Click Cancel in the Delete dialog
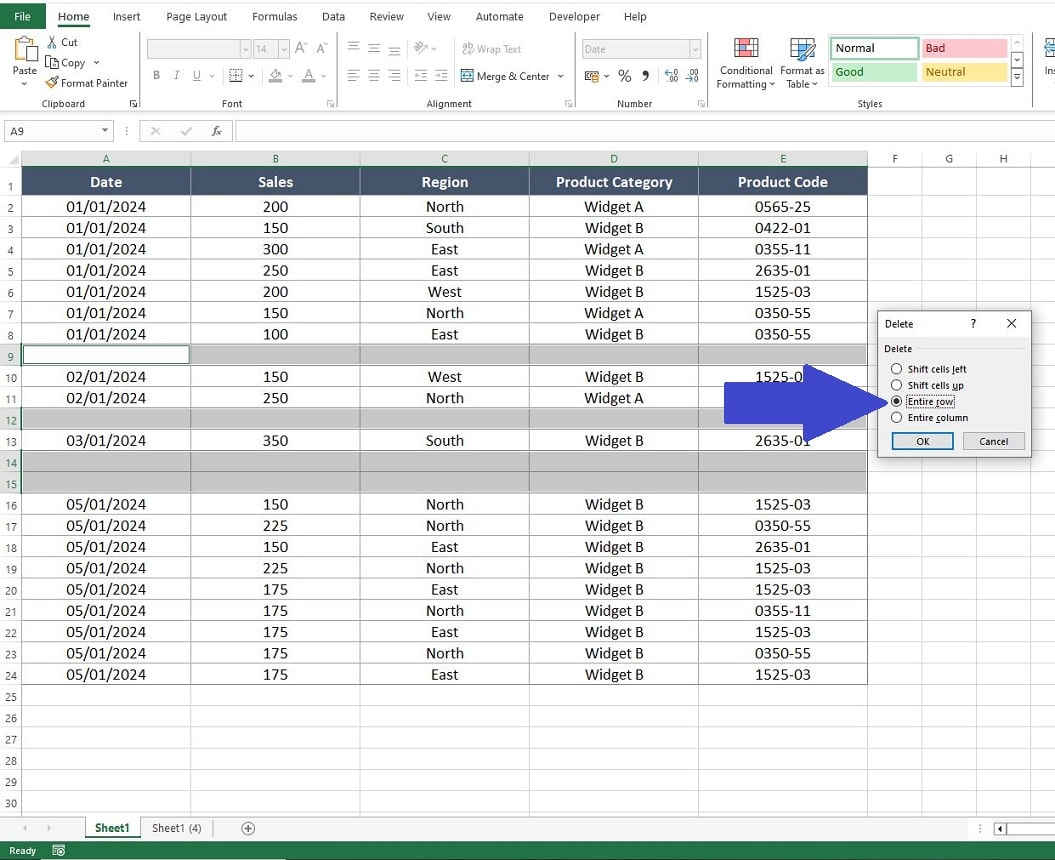The height and width of the screenshot is (860, 1055). 993,441
